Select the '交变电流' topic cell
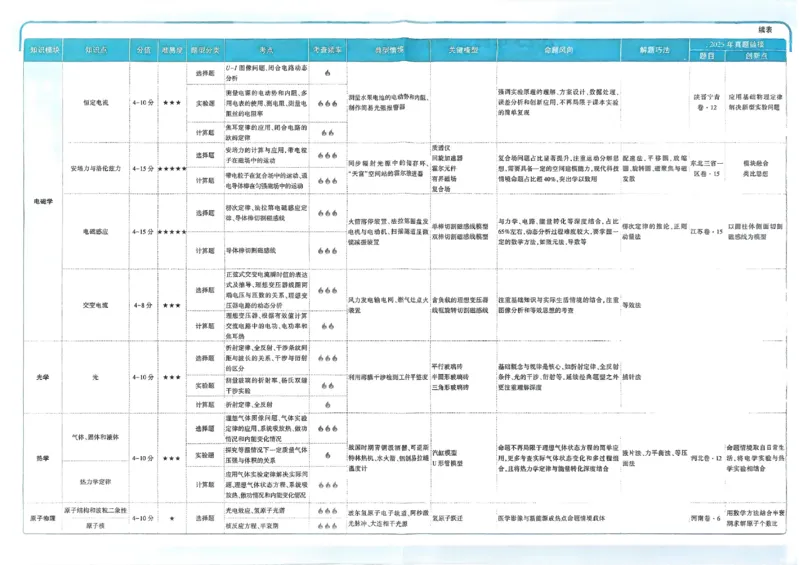Viewport: 800px width, 565px height. click(x=96, y=305)
